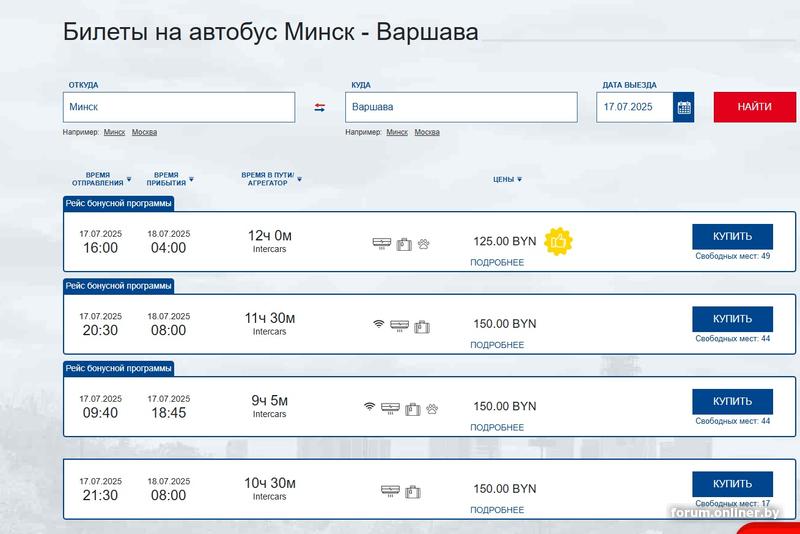Click yellow thumbs-up badge next to 125.00 BYN

click(x=558, y=241)
